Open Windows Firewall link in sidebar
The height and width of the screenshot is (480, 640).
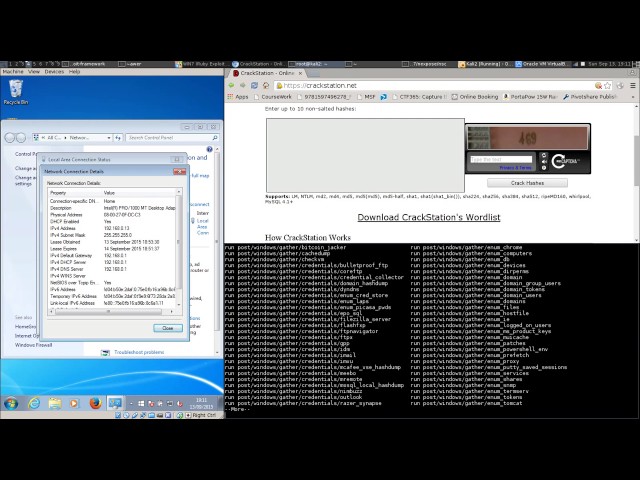coord(33,345)
